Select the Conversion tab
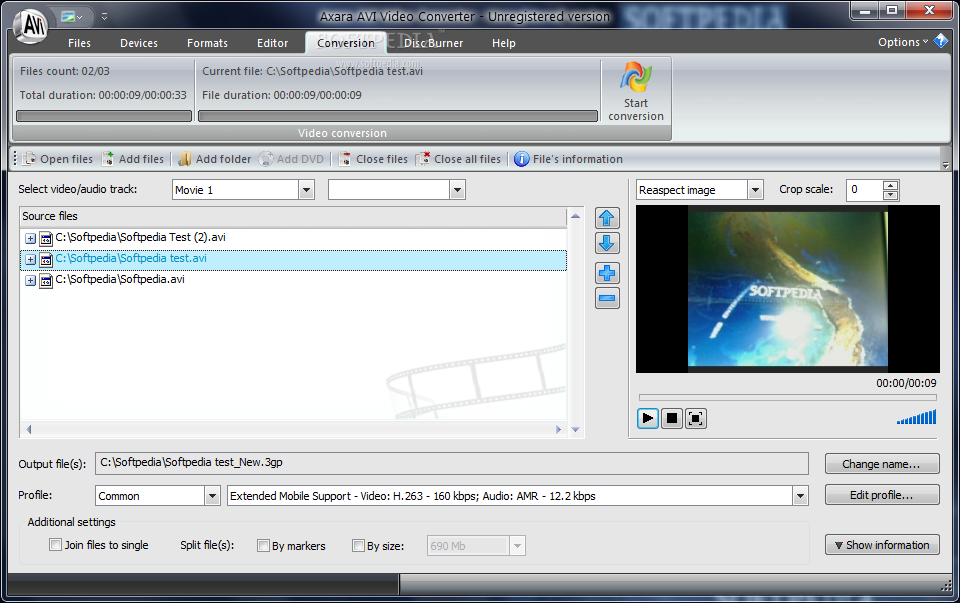 click(346, 43)
